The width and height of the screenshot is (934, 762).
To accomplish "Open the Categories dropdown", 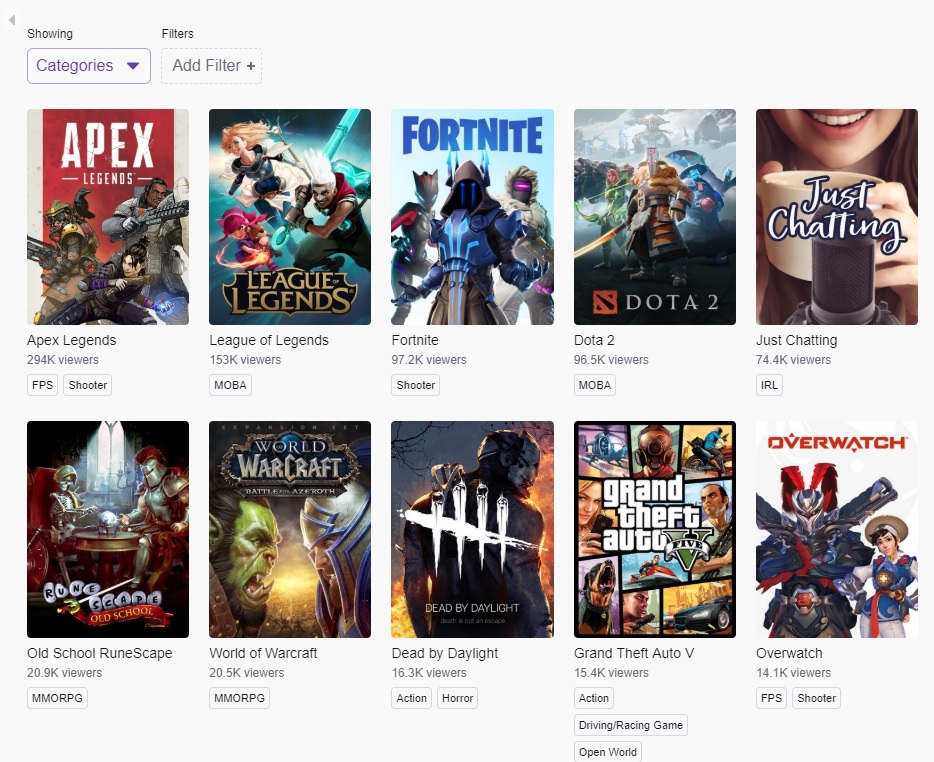I will pyautogui.click(x=88, y=66).
